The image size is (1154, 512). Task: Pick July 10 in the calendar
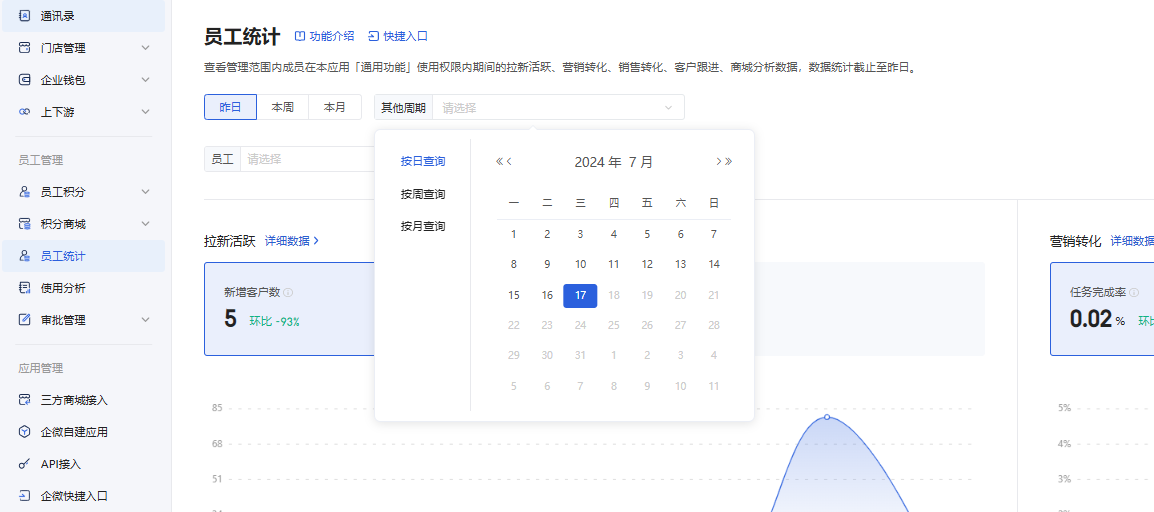(580, 265)
